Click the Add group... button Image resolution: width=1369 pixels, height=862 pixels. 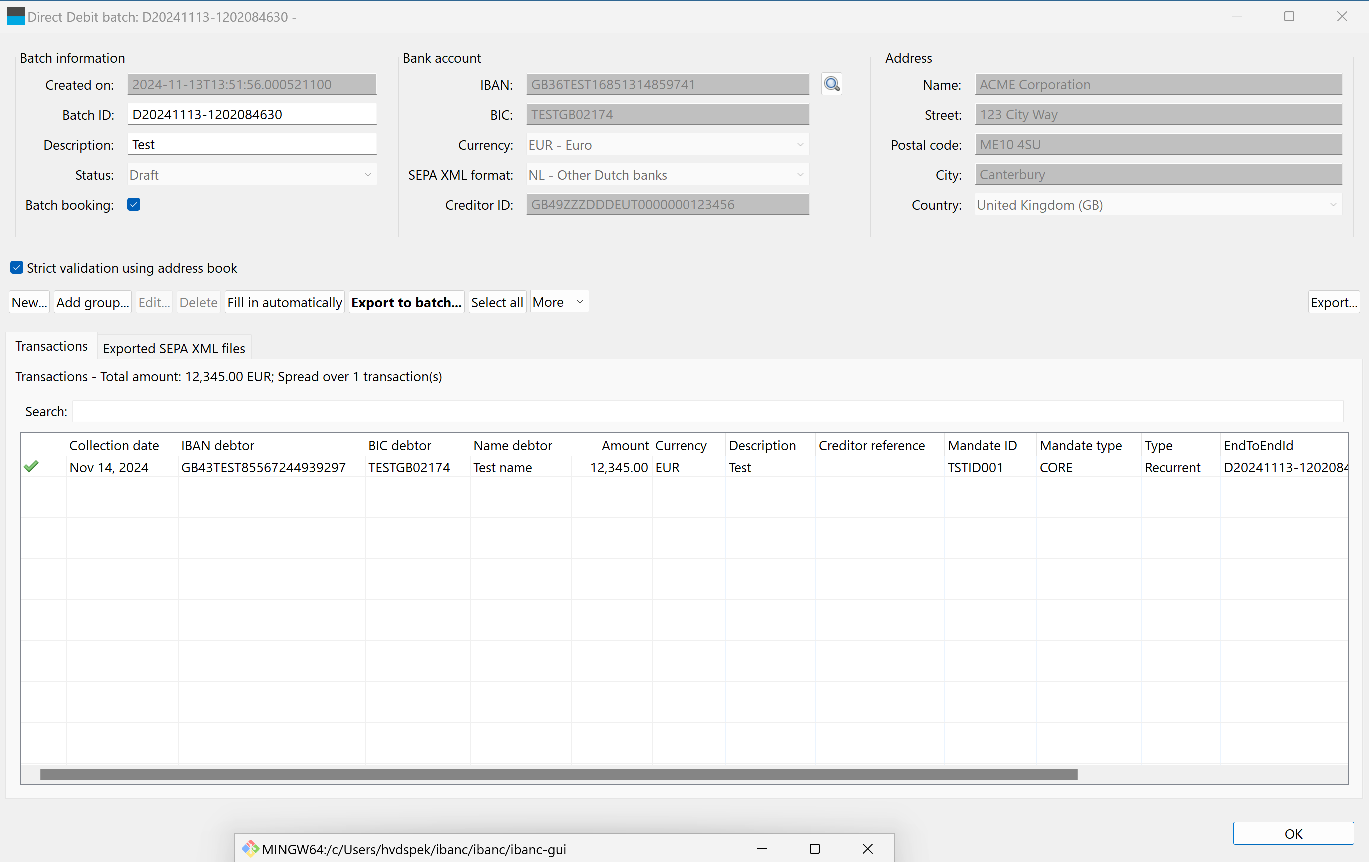(92, 302)
